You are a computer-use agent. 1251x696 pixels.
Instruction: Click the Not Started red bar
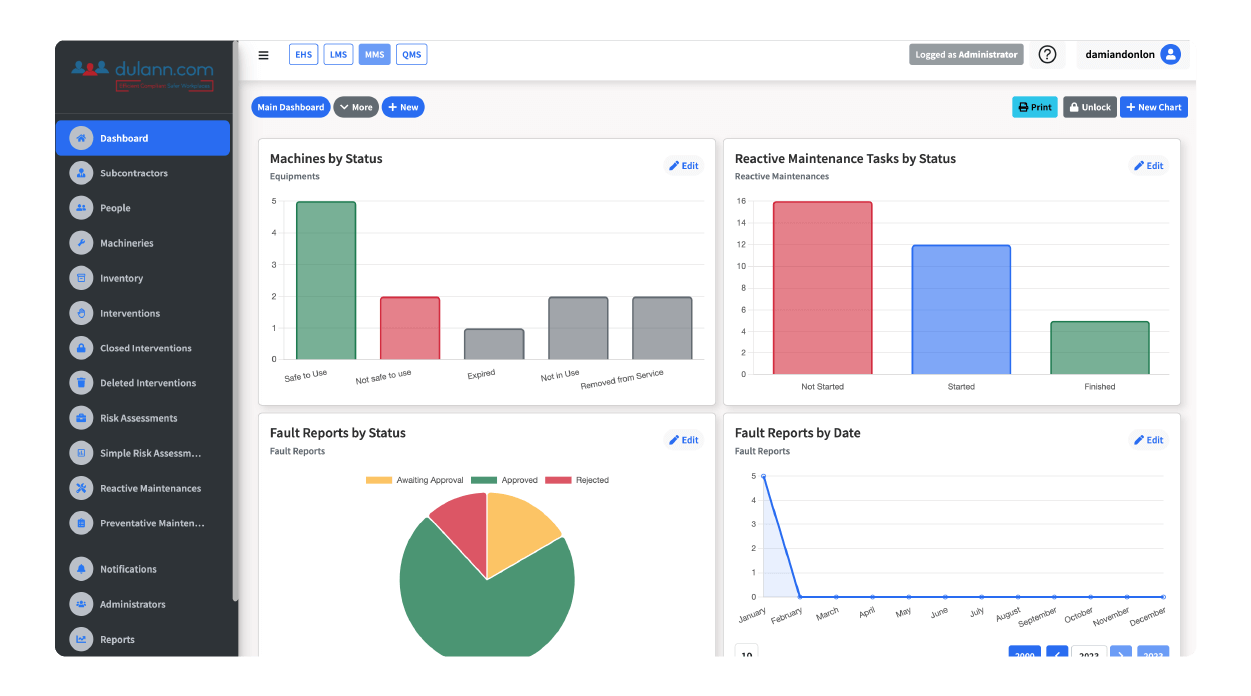[x=823, y=288]
